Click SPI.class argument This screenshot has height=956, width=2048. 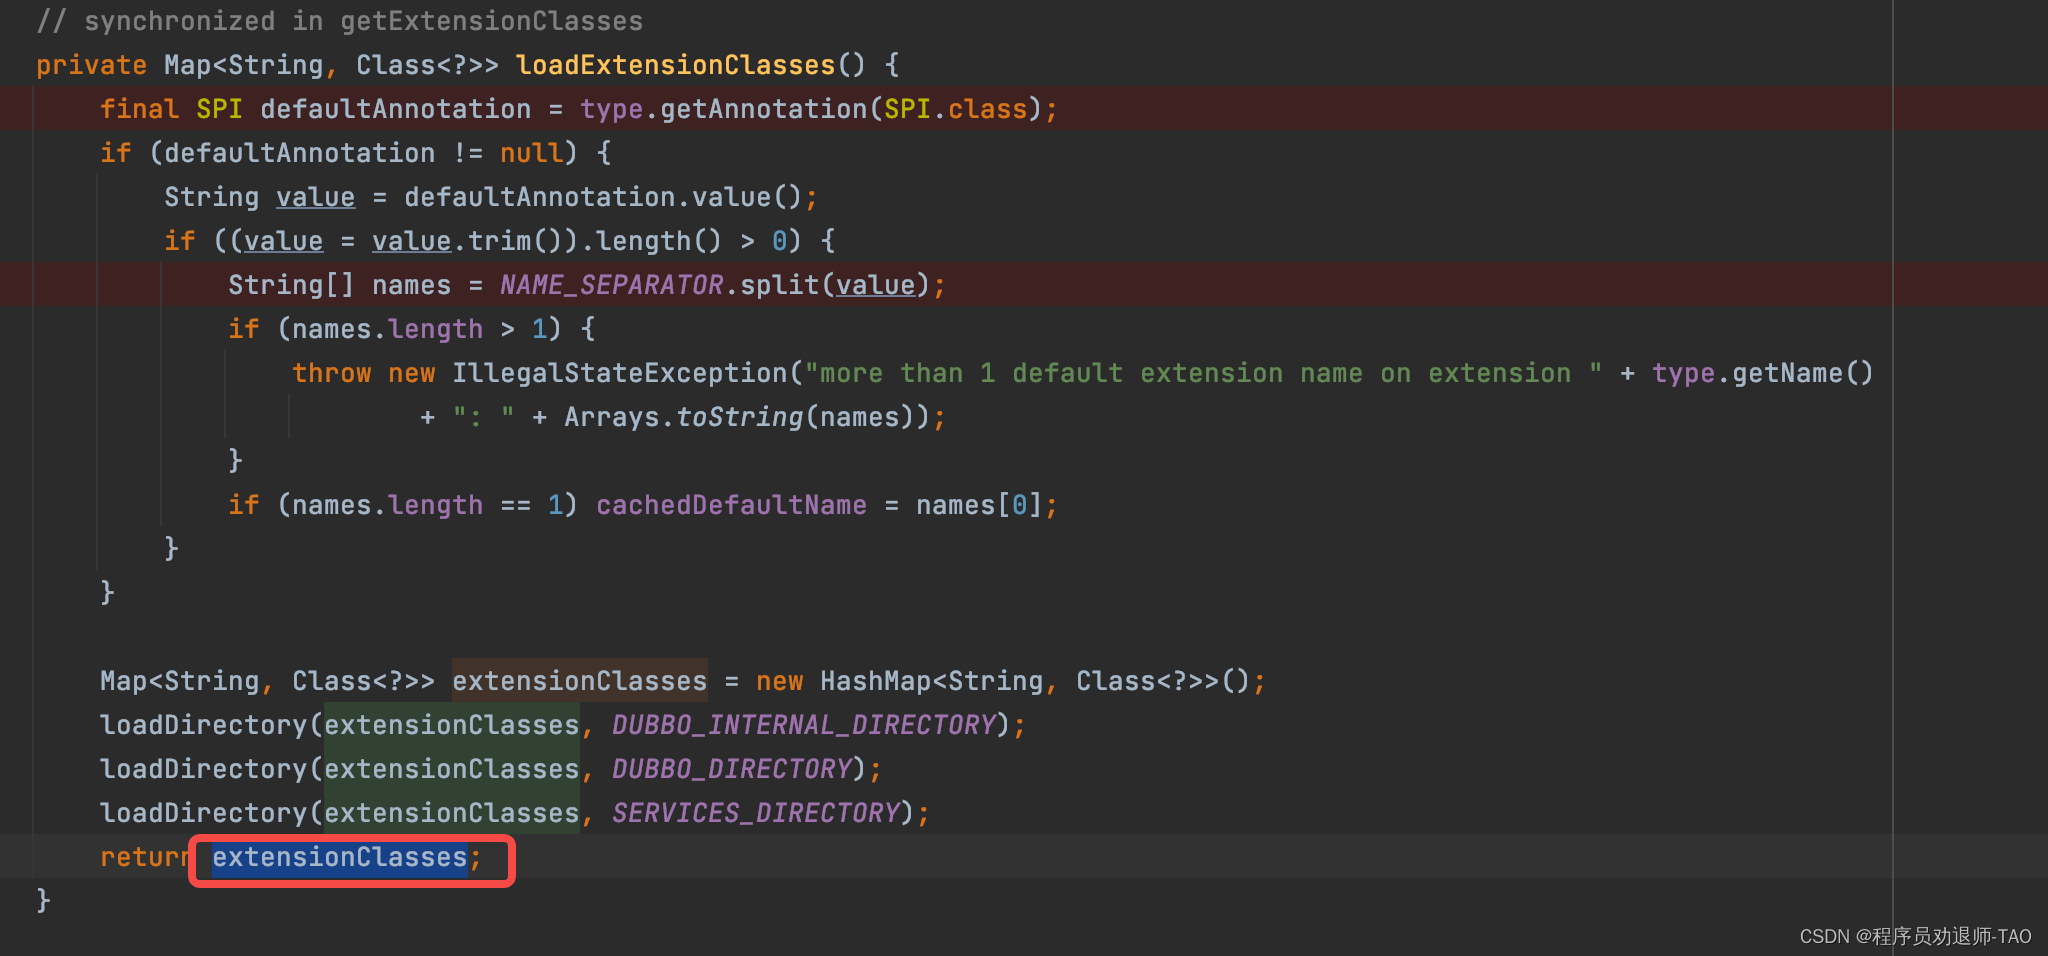point(955,109)
